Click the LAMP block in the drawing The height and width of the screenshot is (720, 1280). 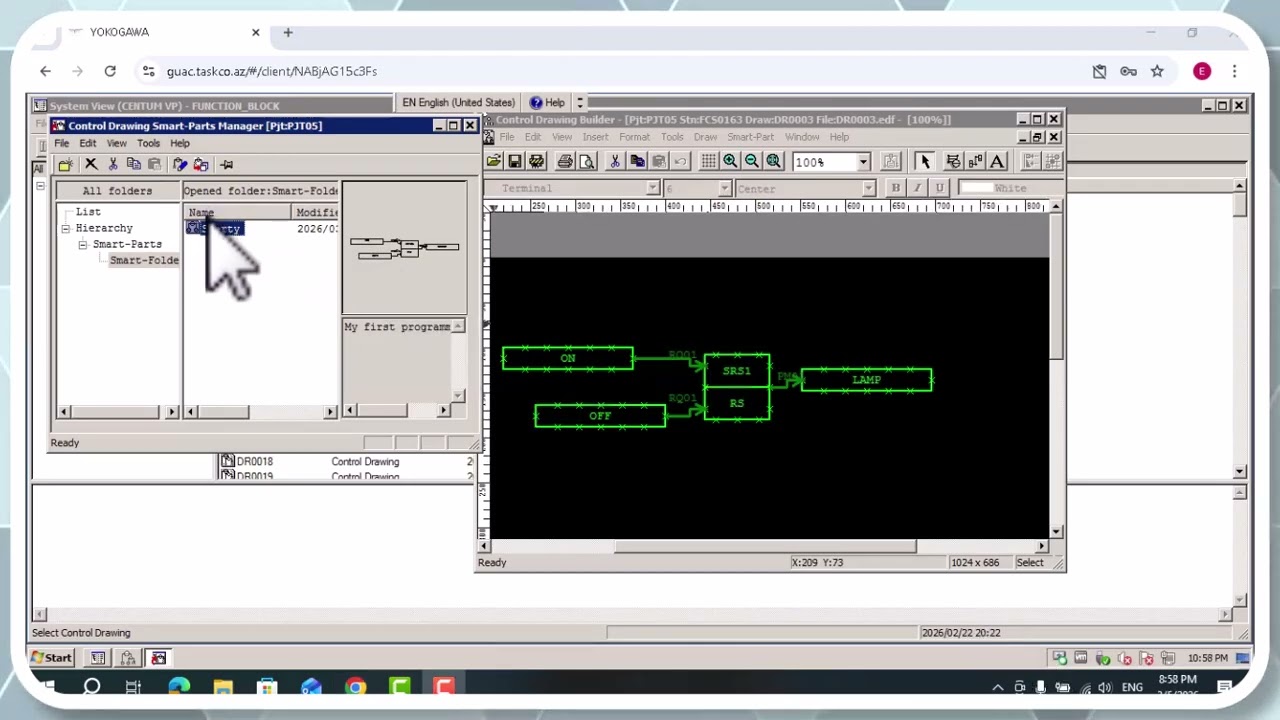click(866, 380)
